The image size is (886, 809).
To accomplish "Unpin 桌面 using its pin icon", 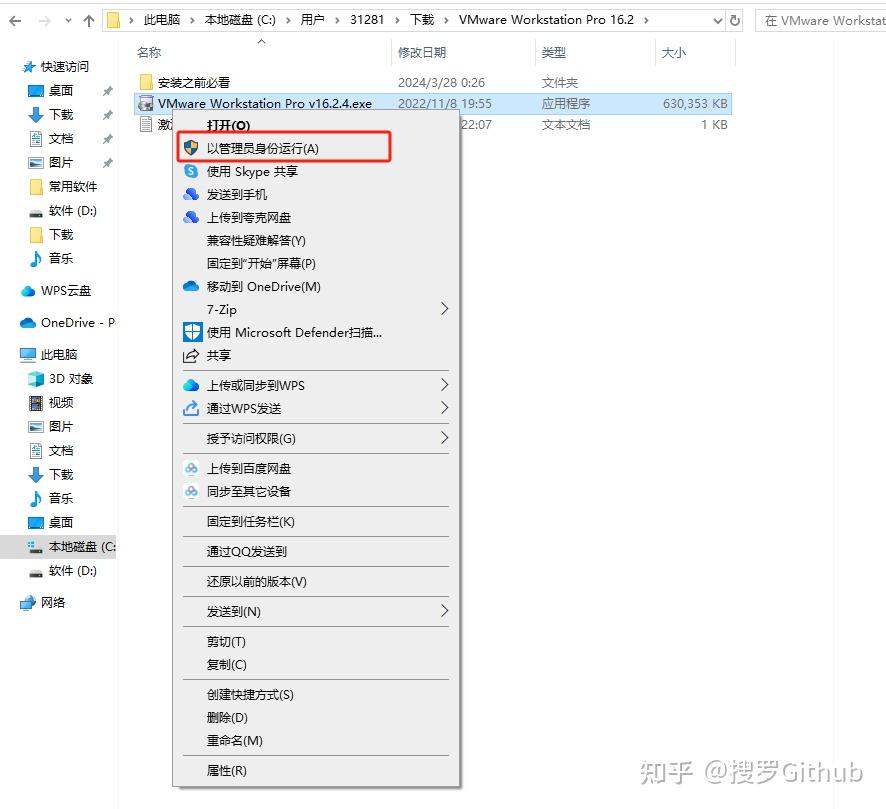I will tap(107, 91).
